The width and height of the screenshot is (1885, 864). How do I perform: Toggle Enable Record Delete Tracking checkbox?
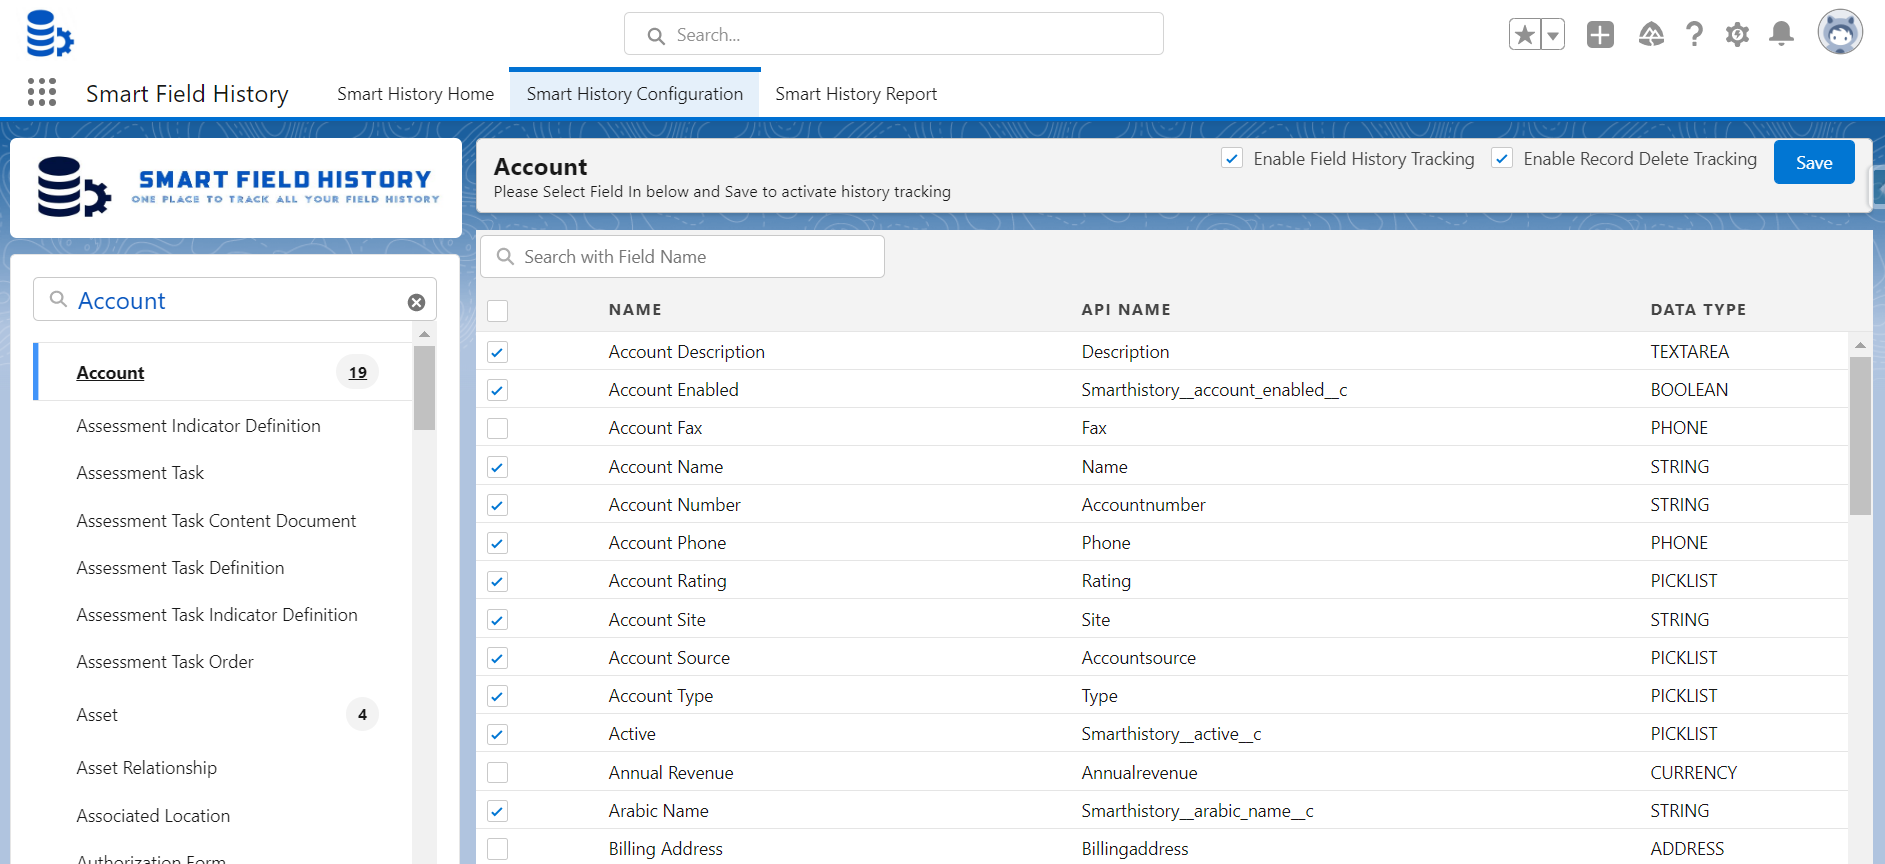point(1501,159)
